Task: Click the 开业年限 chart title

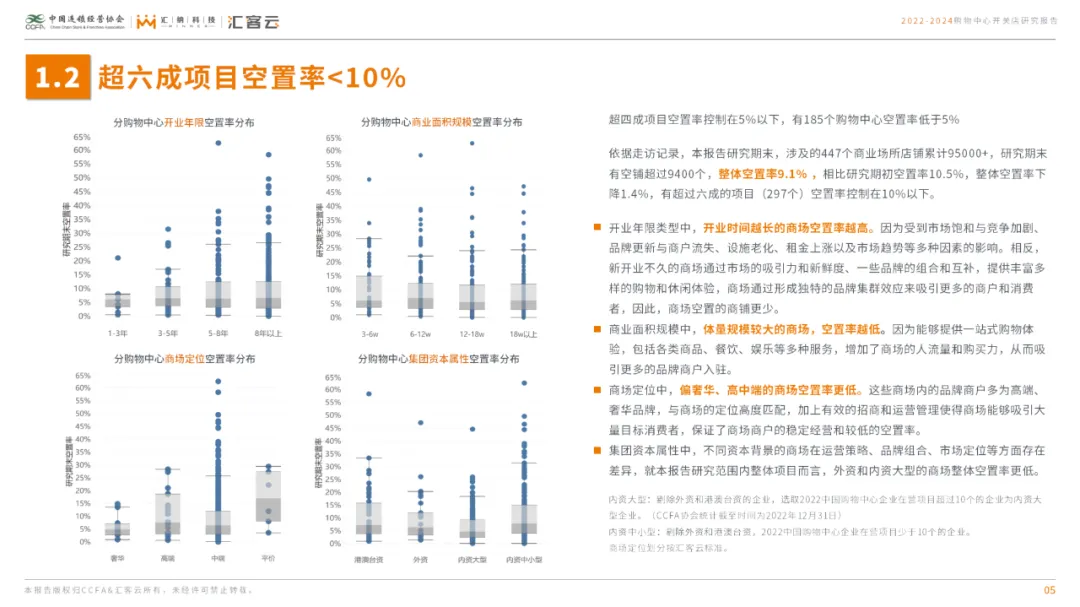Action: pos(183,122)
